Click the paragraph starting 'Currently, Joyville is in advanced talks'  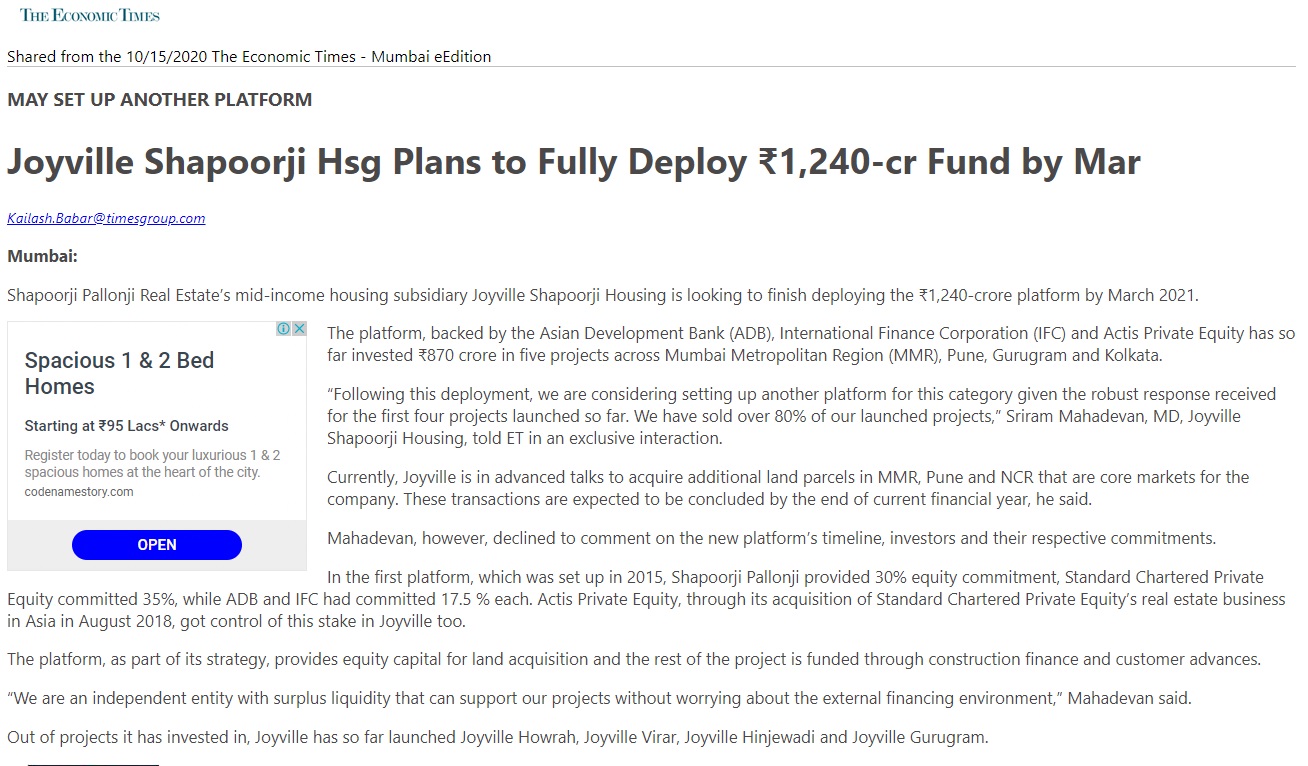pyautogui.click(x=788, y=487)
